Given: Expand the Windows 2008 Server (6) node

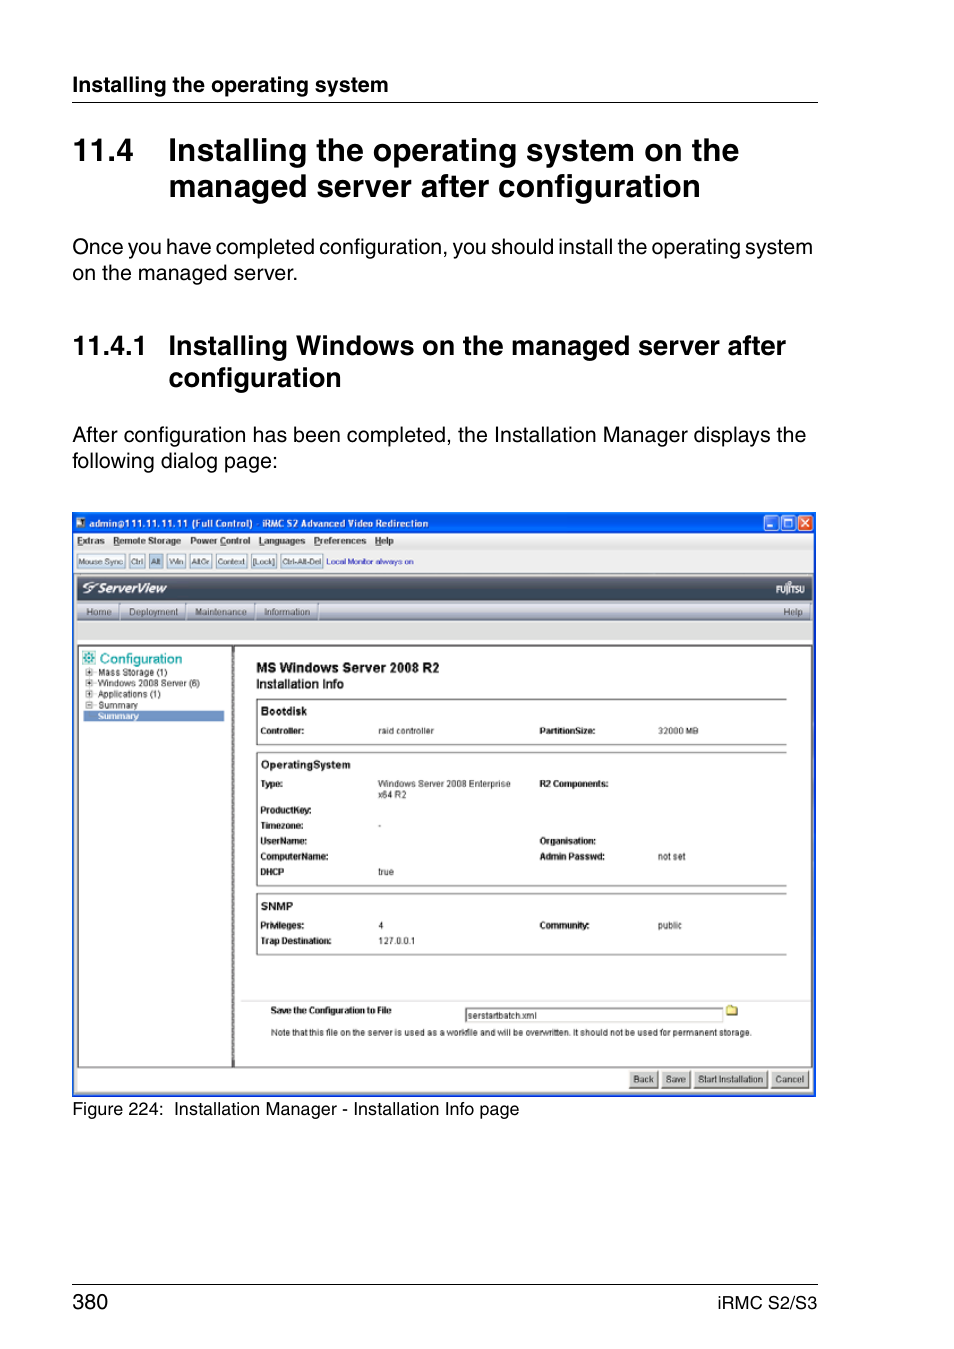Looking at the screenshot, I should [89, 683].
